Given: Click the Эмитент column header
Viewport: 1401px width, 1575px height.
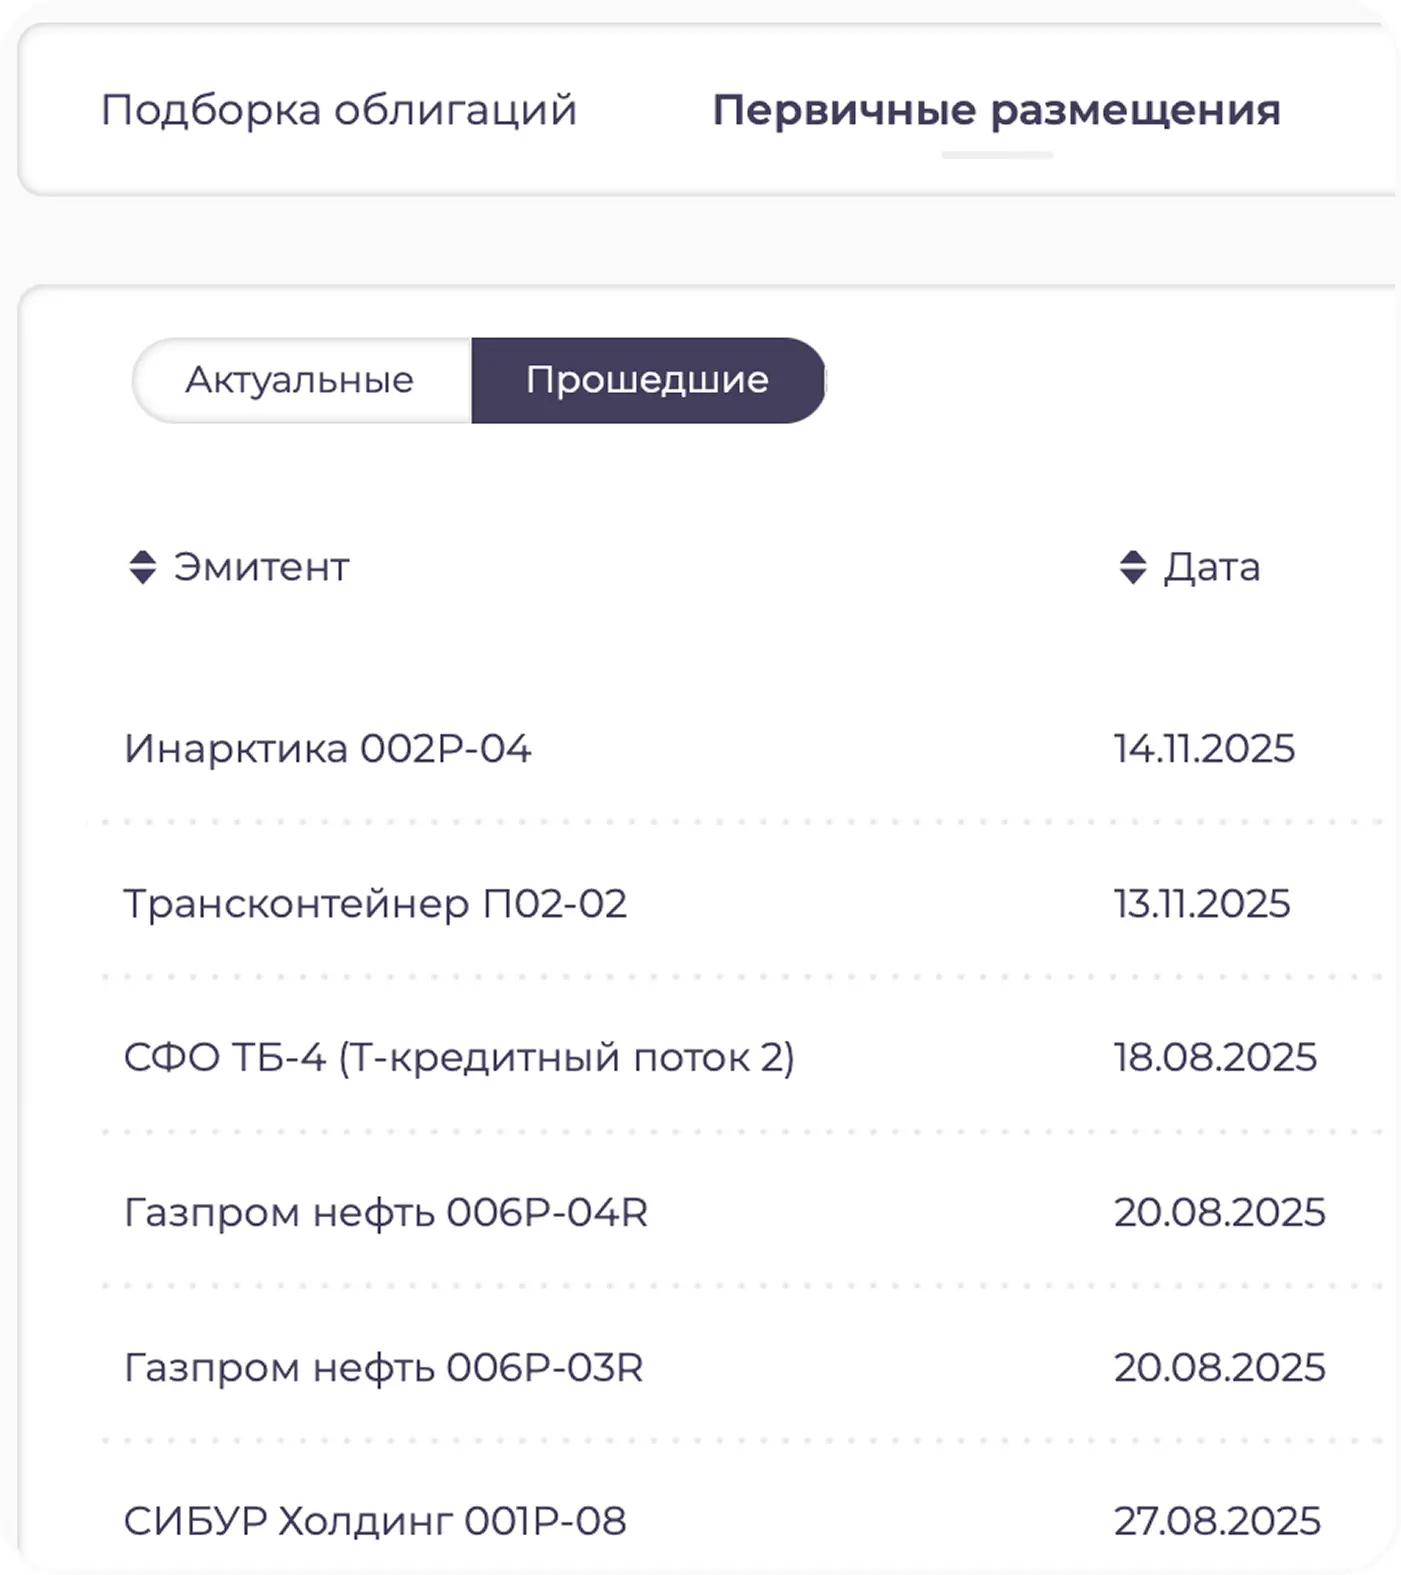Looking at the screenshot, I should [x=261, y=567].
